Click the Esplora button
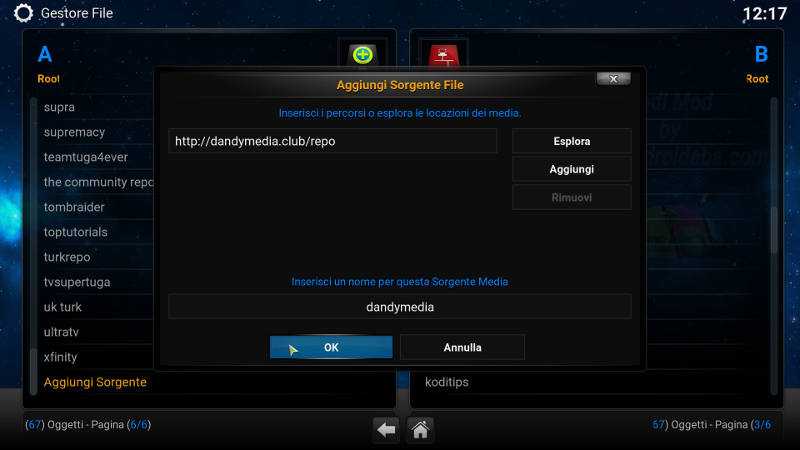 coord(571,141)
